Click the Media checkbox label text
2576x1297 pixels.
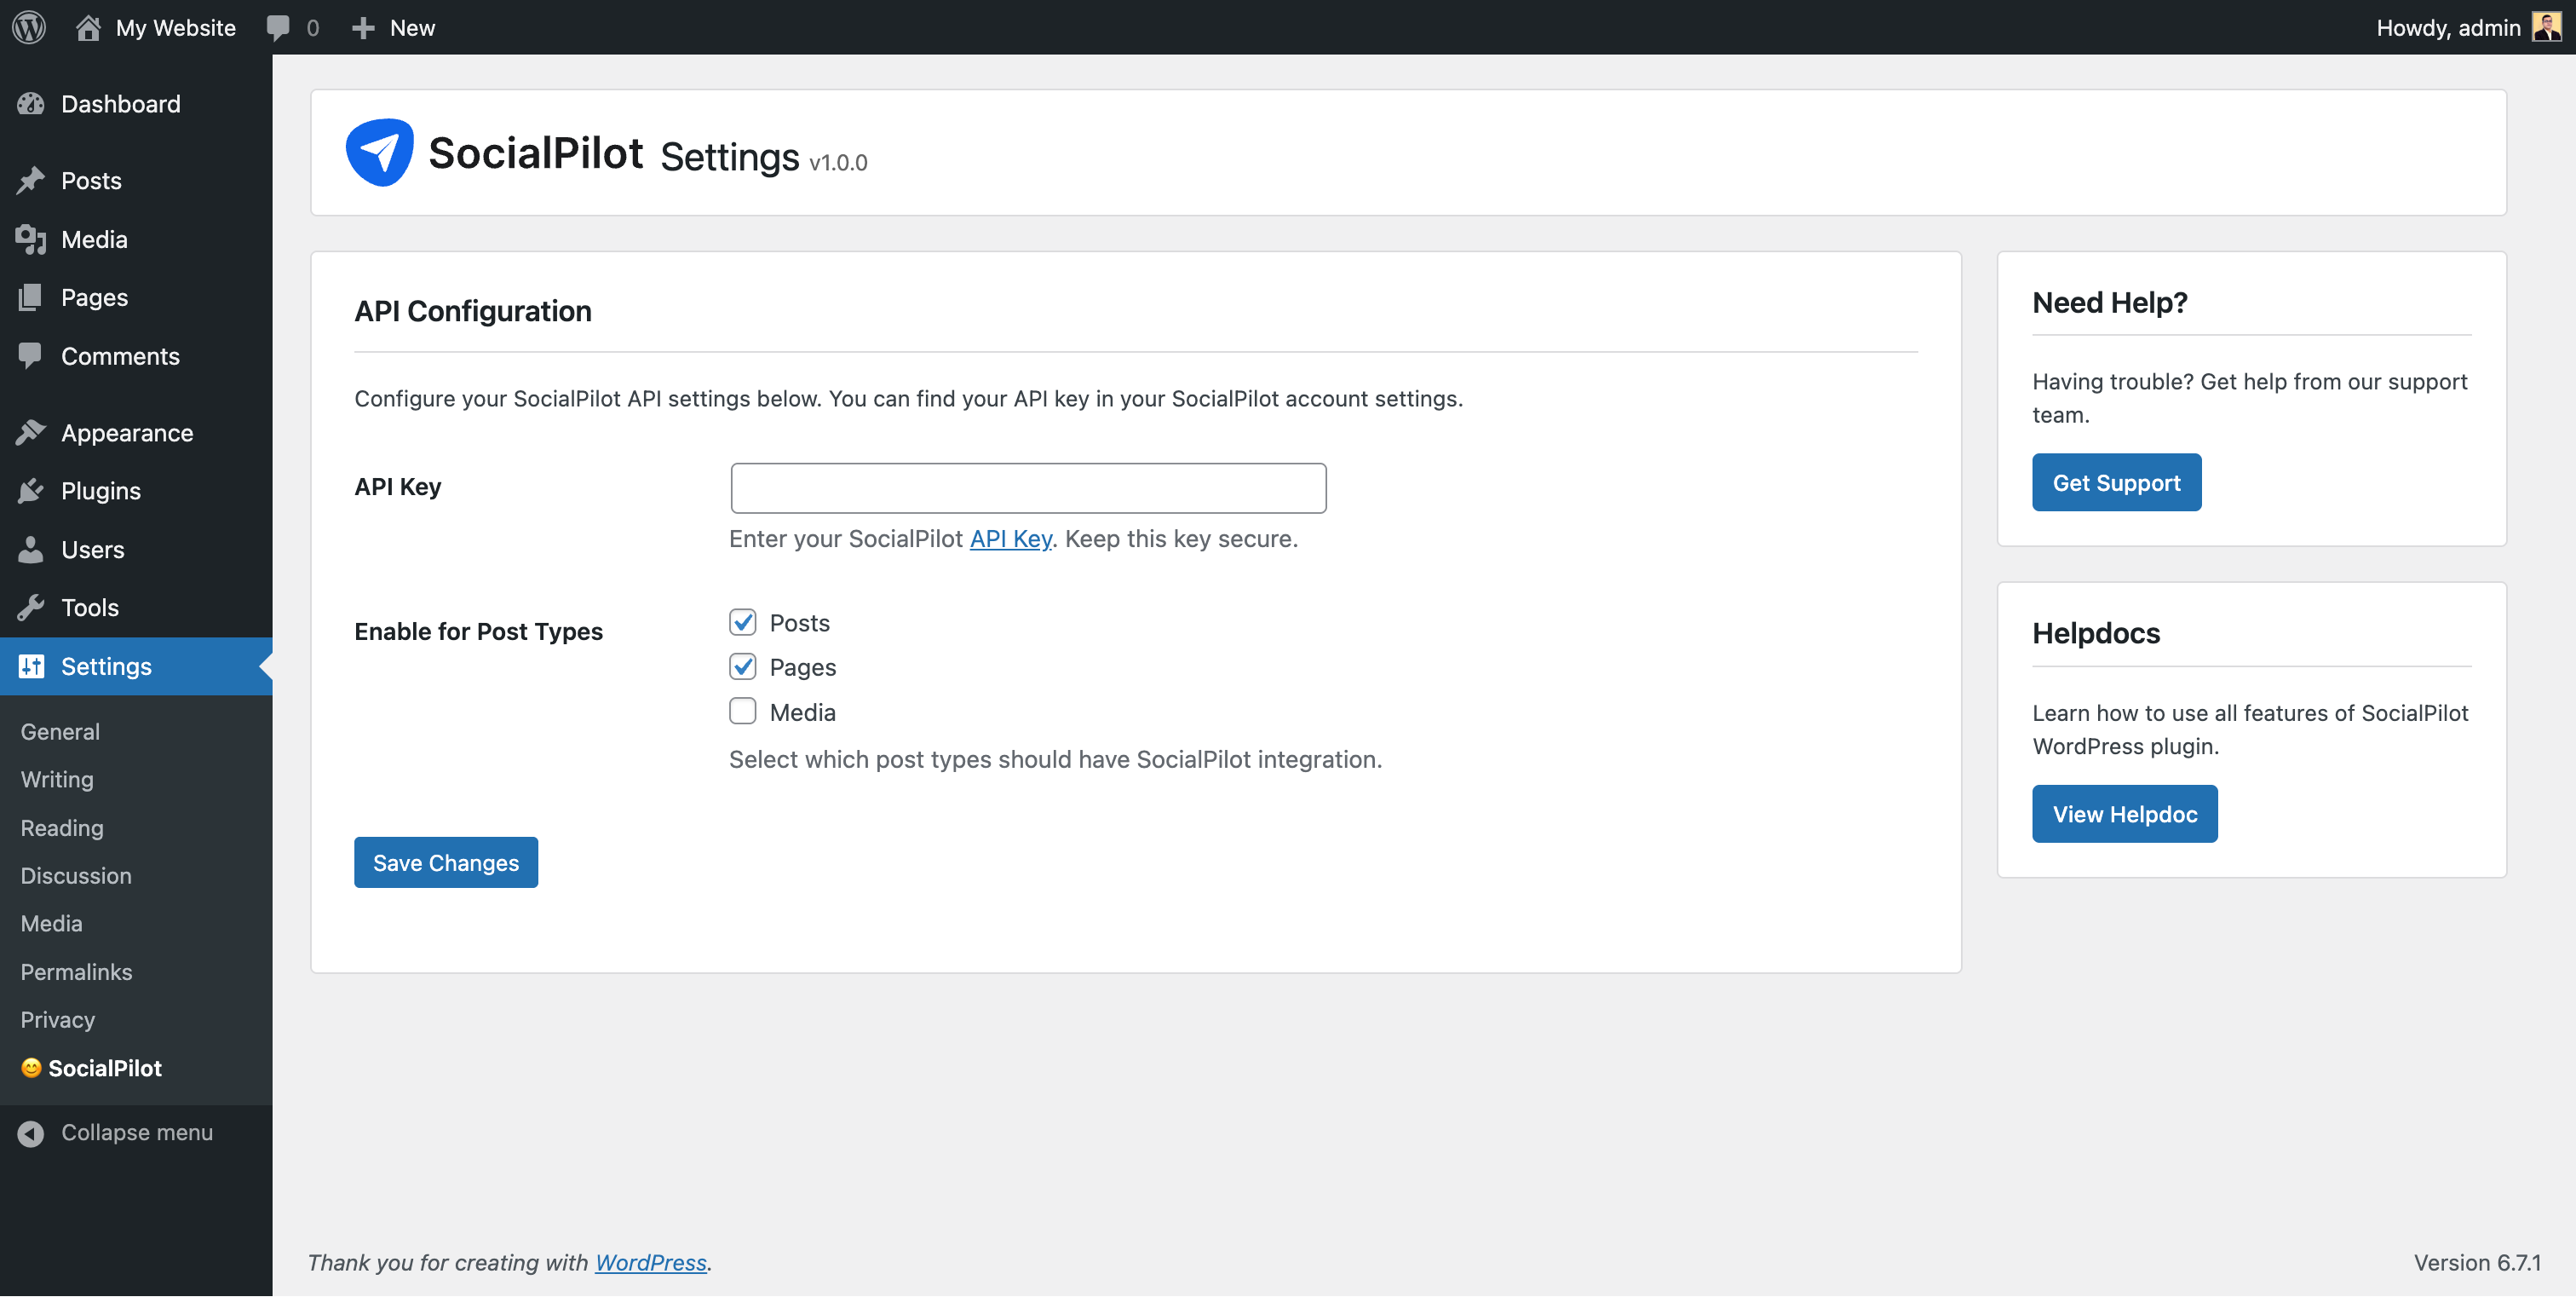pyautogui.click(x=802, y=712)
